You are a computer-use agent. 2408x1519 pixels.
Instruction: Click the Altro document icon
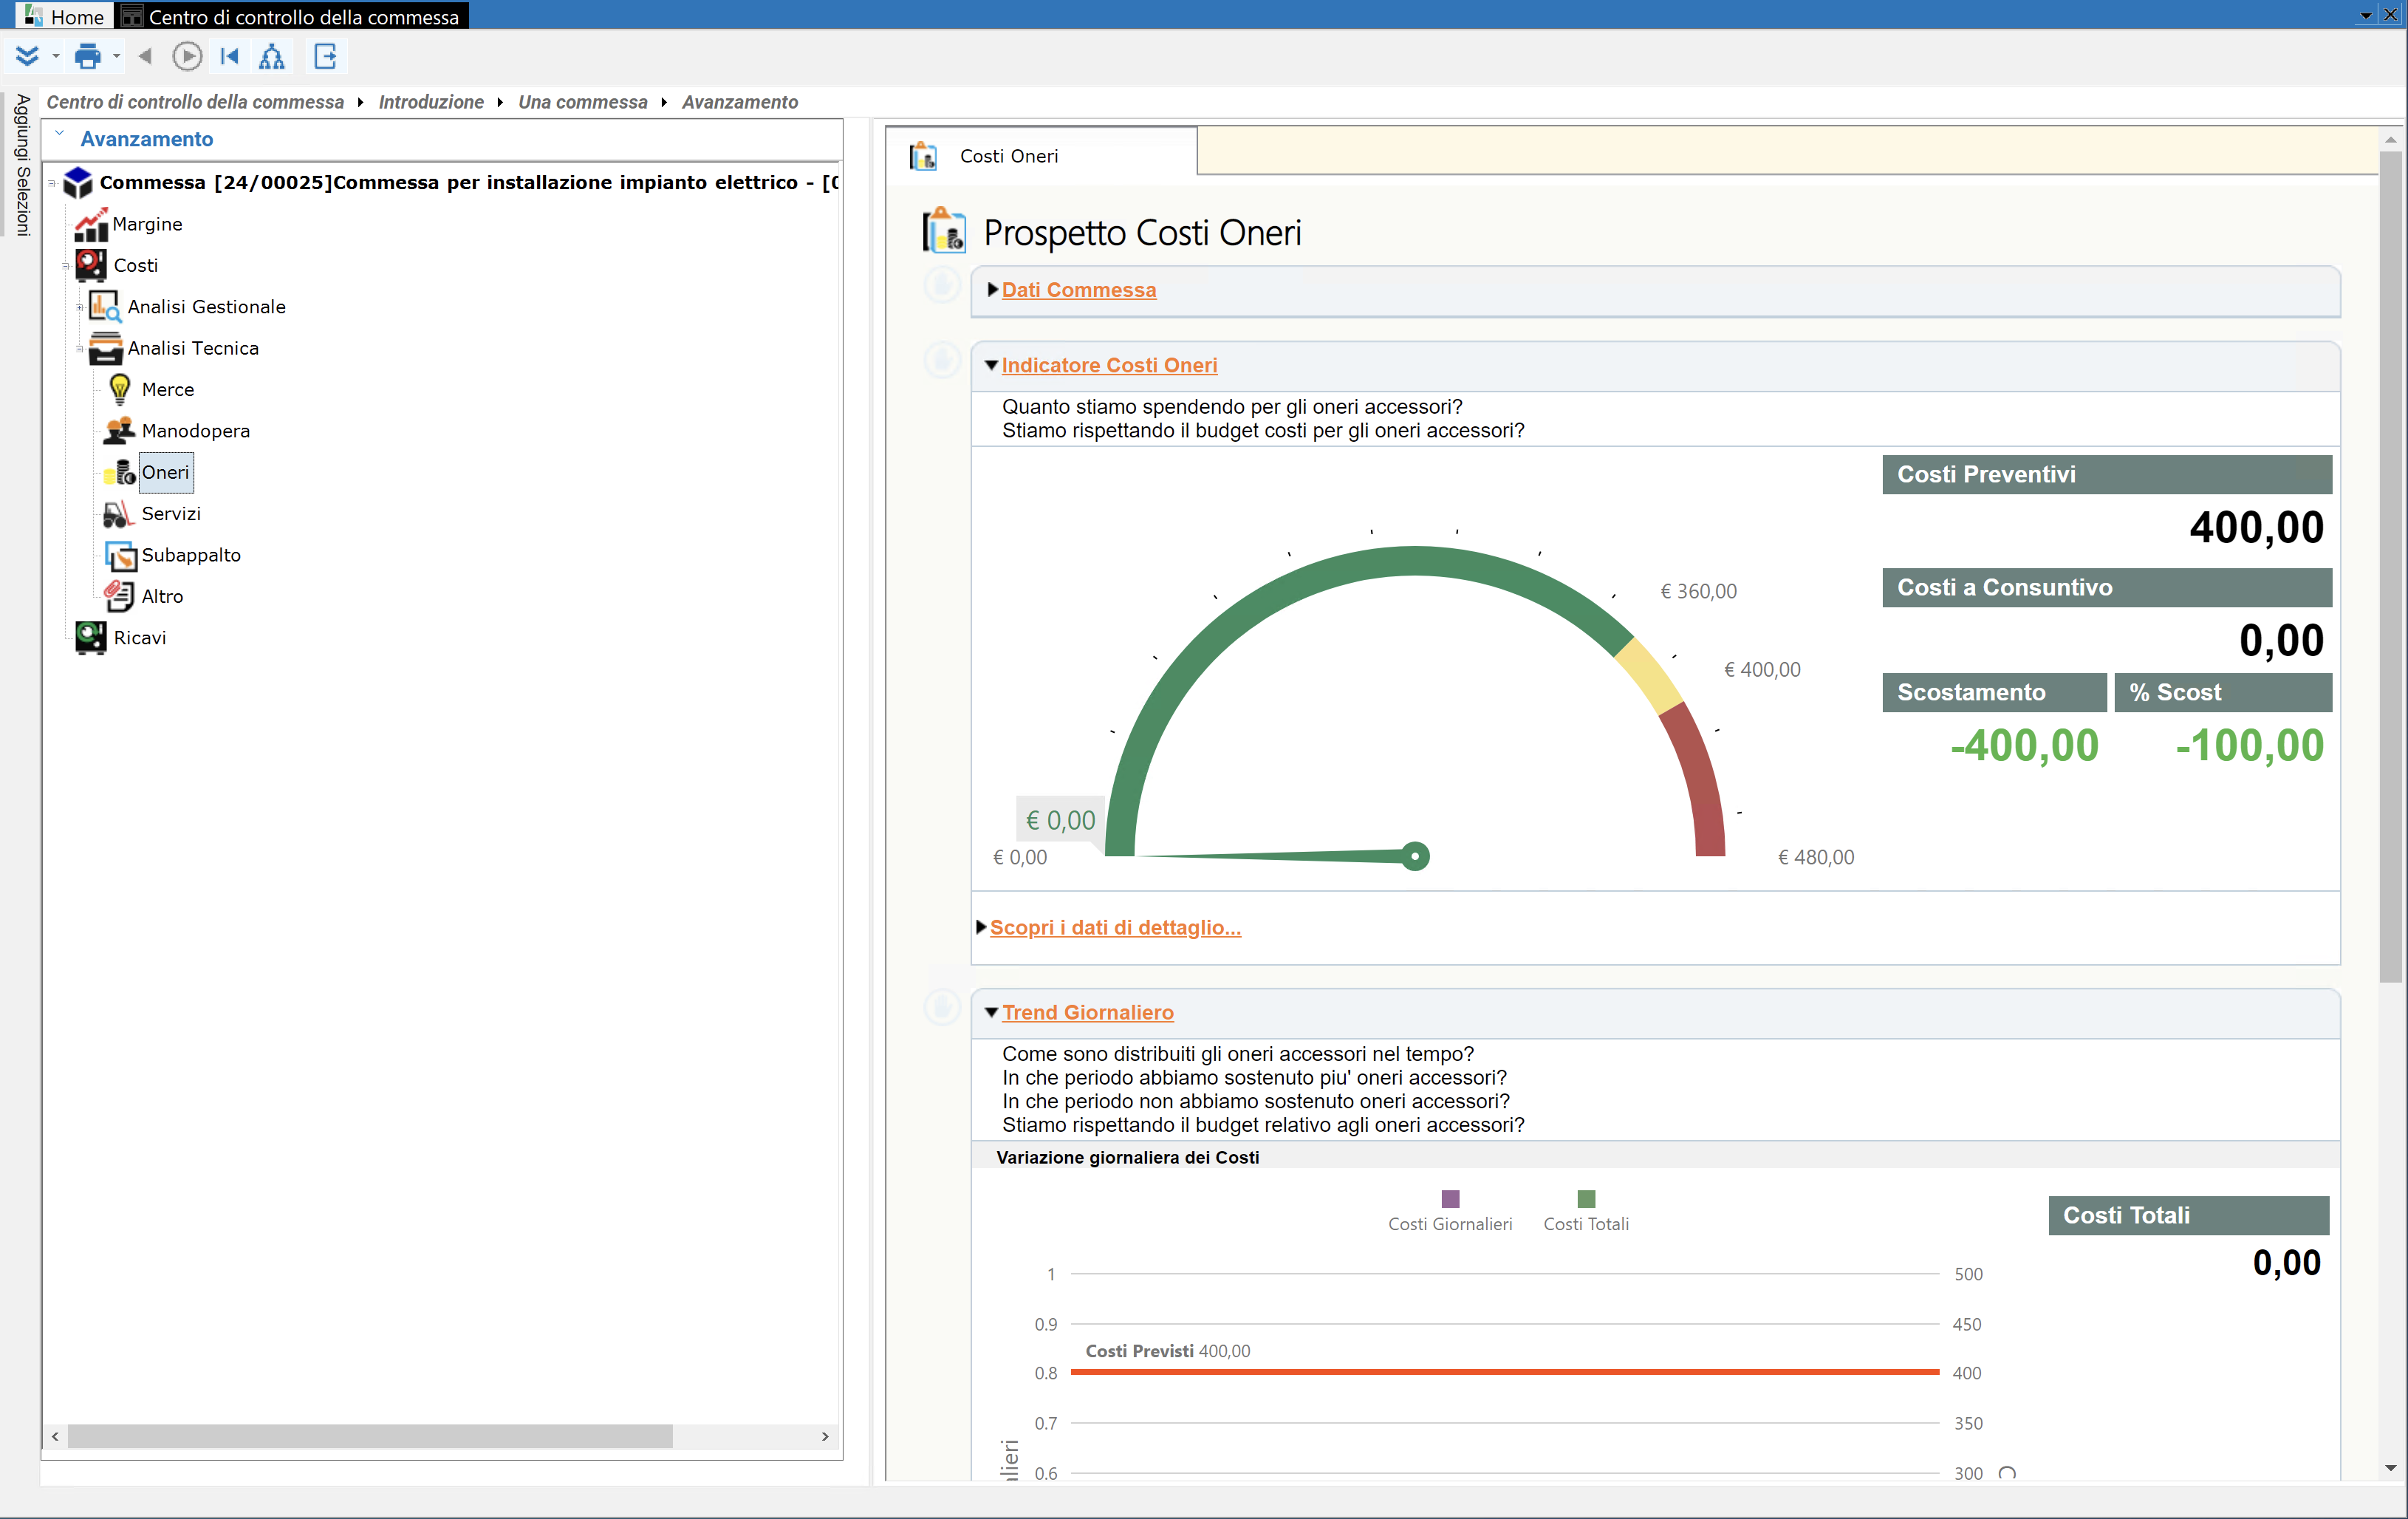pyautogui.click(x=119, y=596)
